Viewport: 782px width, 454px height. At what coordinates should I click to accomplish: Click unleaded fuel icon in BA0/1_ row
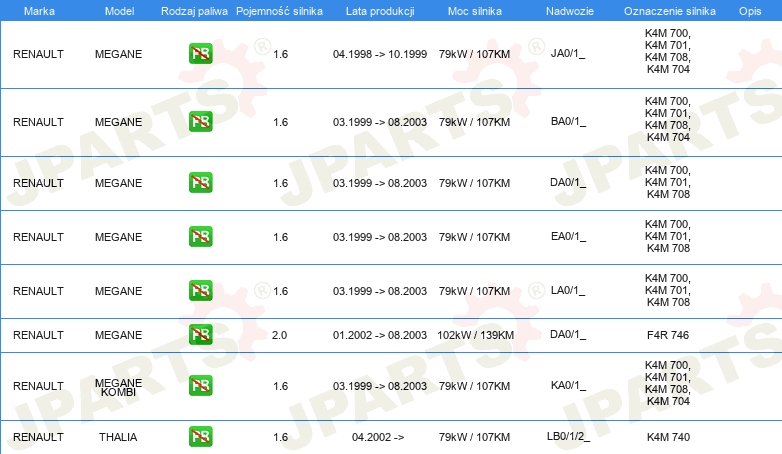[x=201, y=122]
